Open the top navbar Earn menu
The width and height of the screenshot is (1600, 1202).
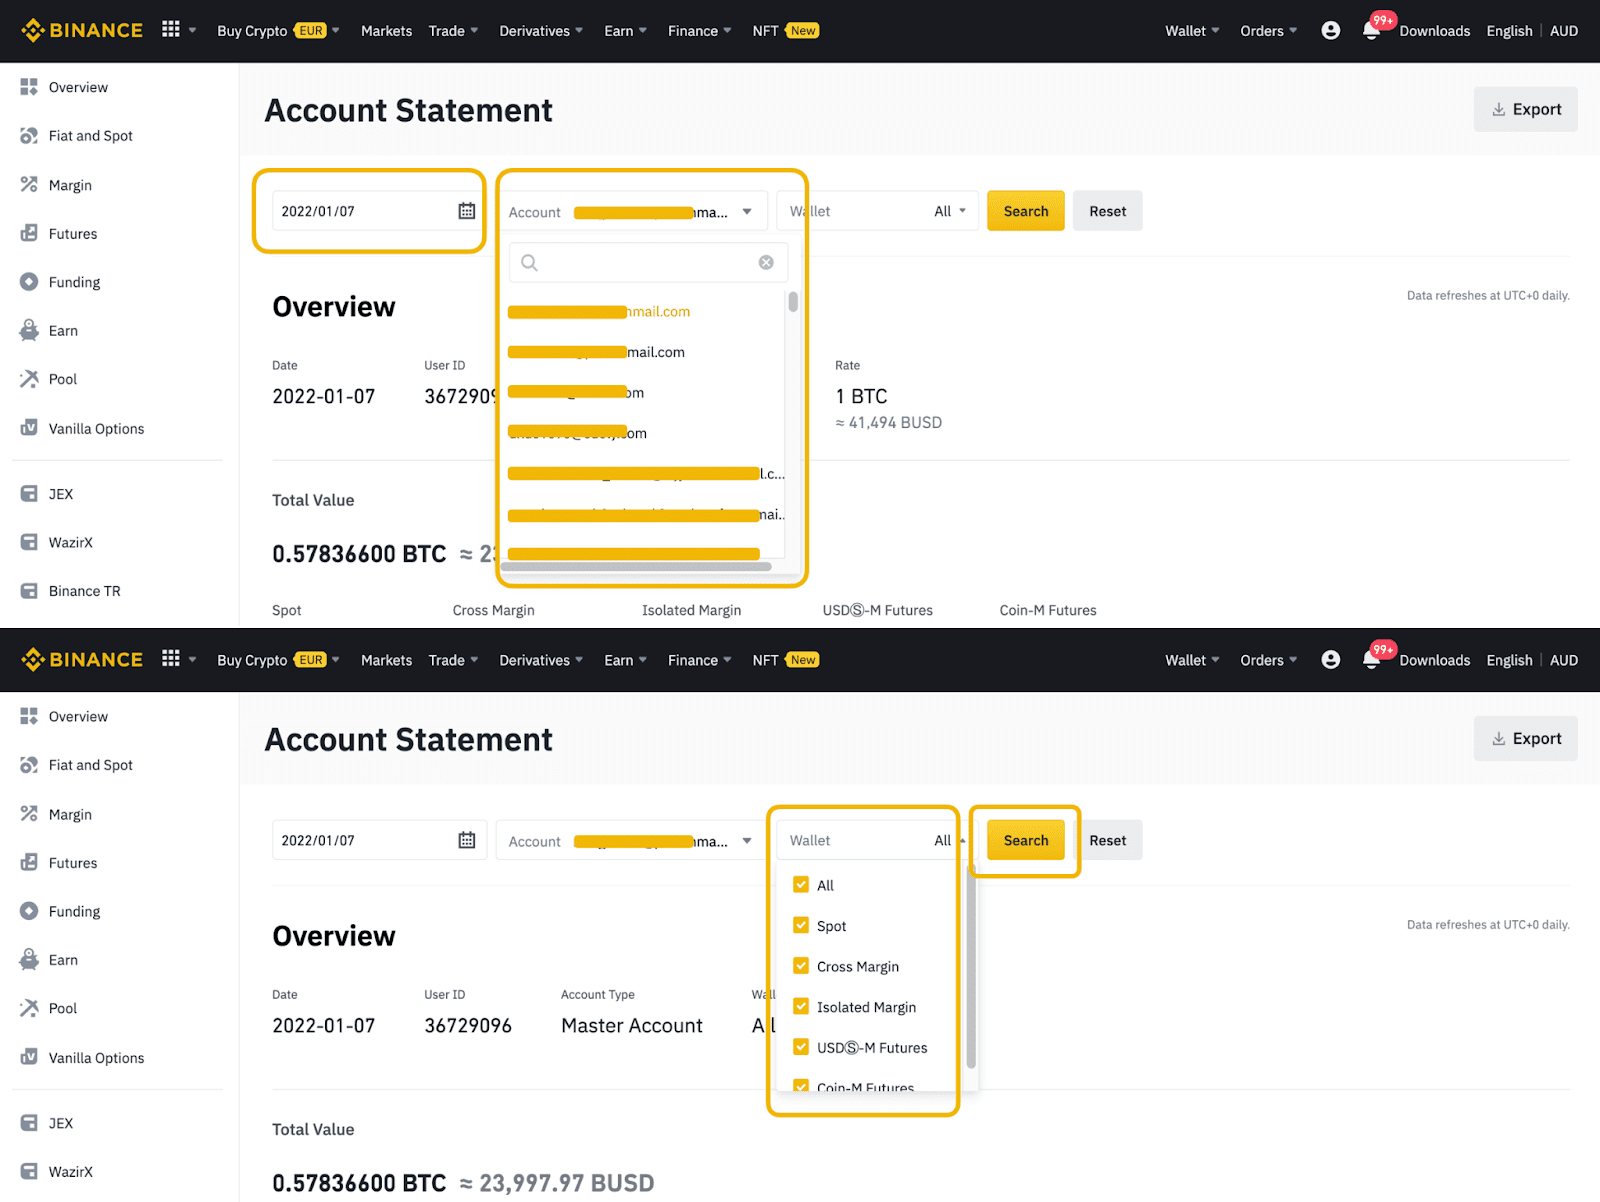pos(625,31)
